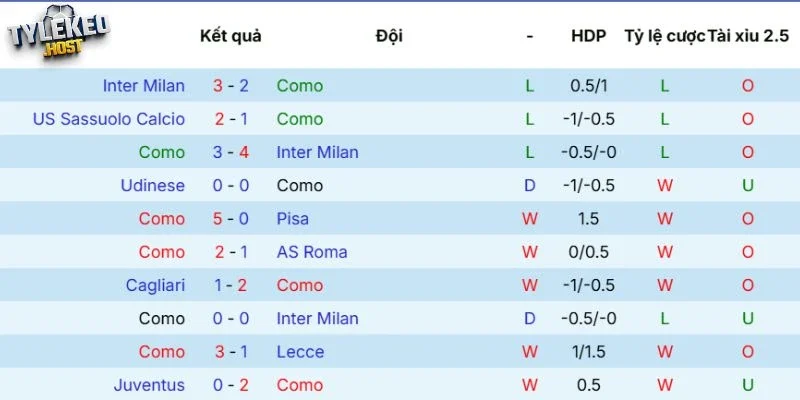Open the Pisa team link
This screenshot has width=800, height=400.
(293, 218)
